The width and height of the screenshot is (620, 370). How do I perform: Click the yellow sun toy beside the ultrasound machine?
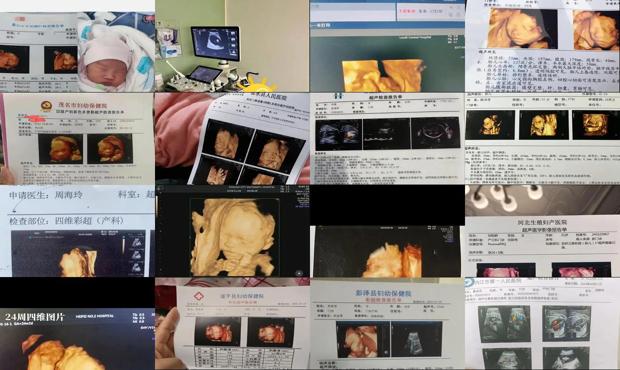(x=258, y=84)
